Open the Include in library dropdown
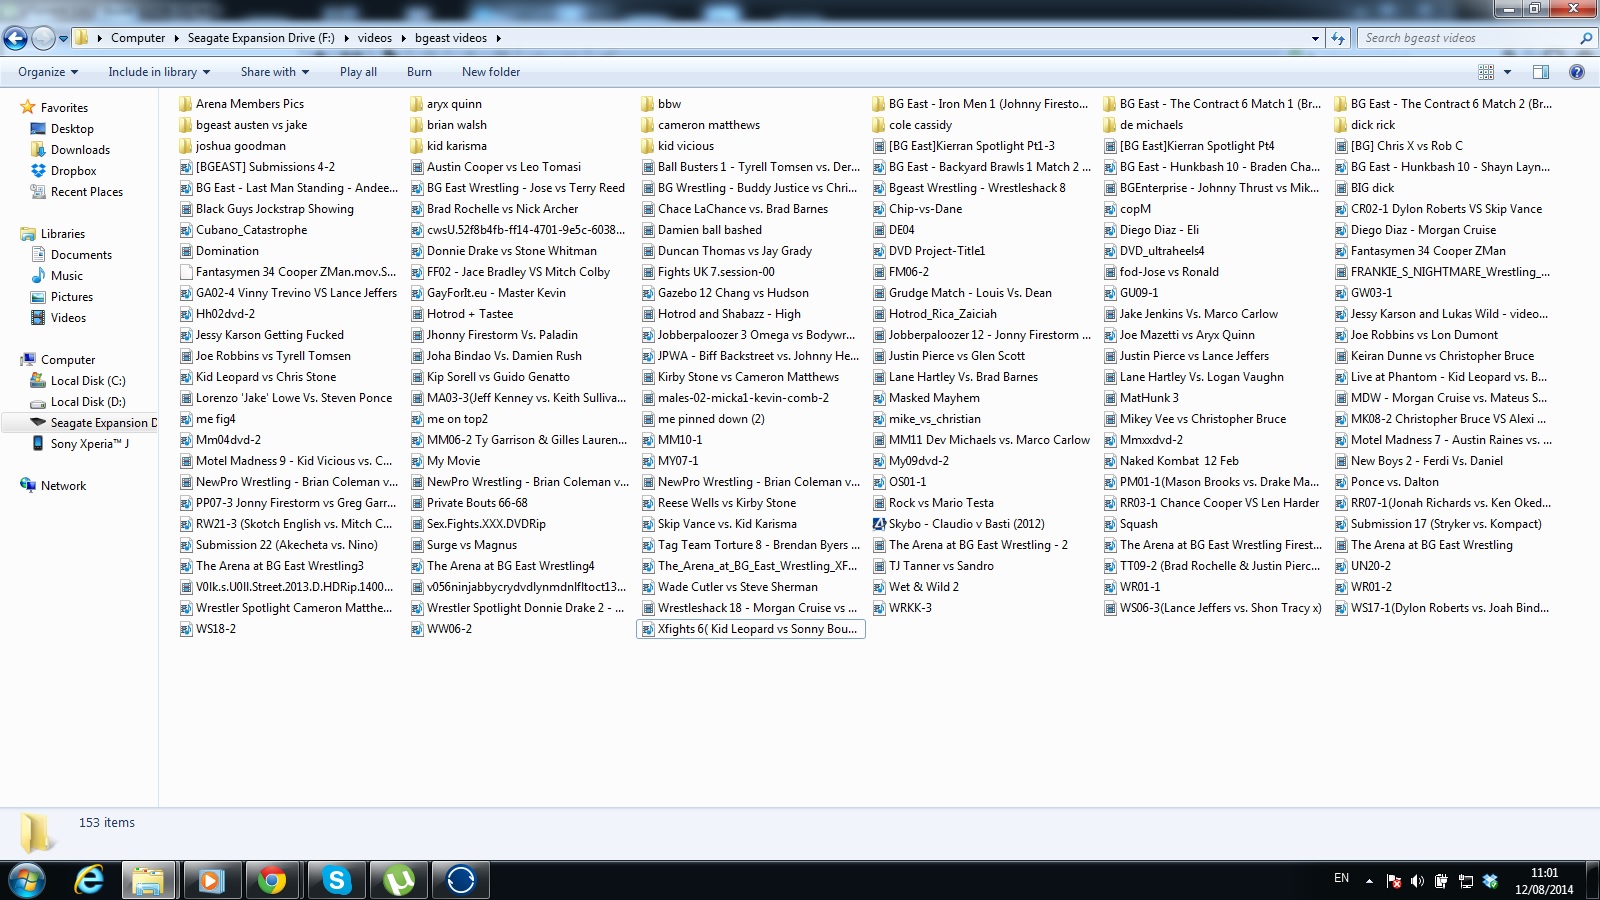 (x=158, y=71)
